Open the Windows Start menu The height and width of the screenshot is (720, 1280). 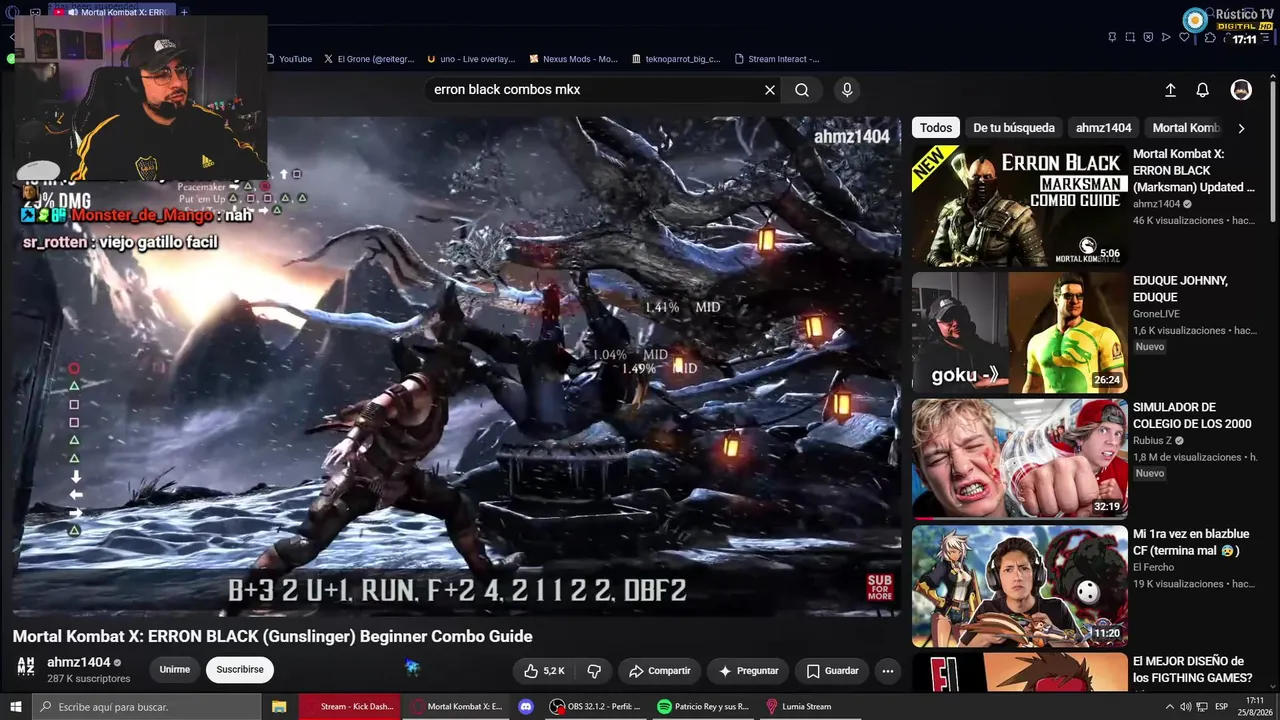pyautogui.click(x=16, y=707)
